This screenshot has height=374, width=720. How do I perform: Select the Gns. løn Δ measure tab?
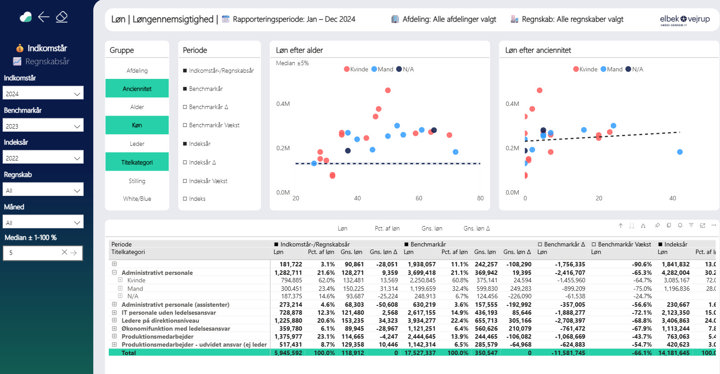click(477, 228)
